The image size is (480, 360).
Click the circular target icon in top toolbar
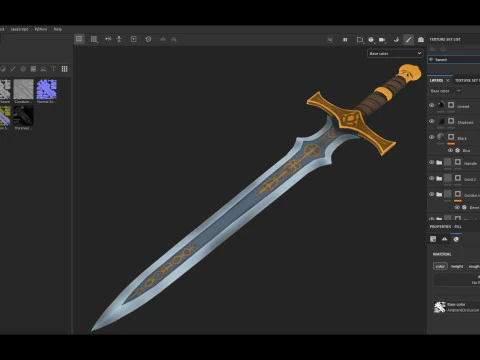tap(148, 39)
